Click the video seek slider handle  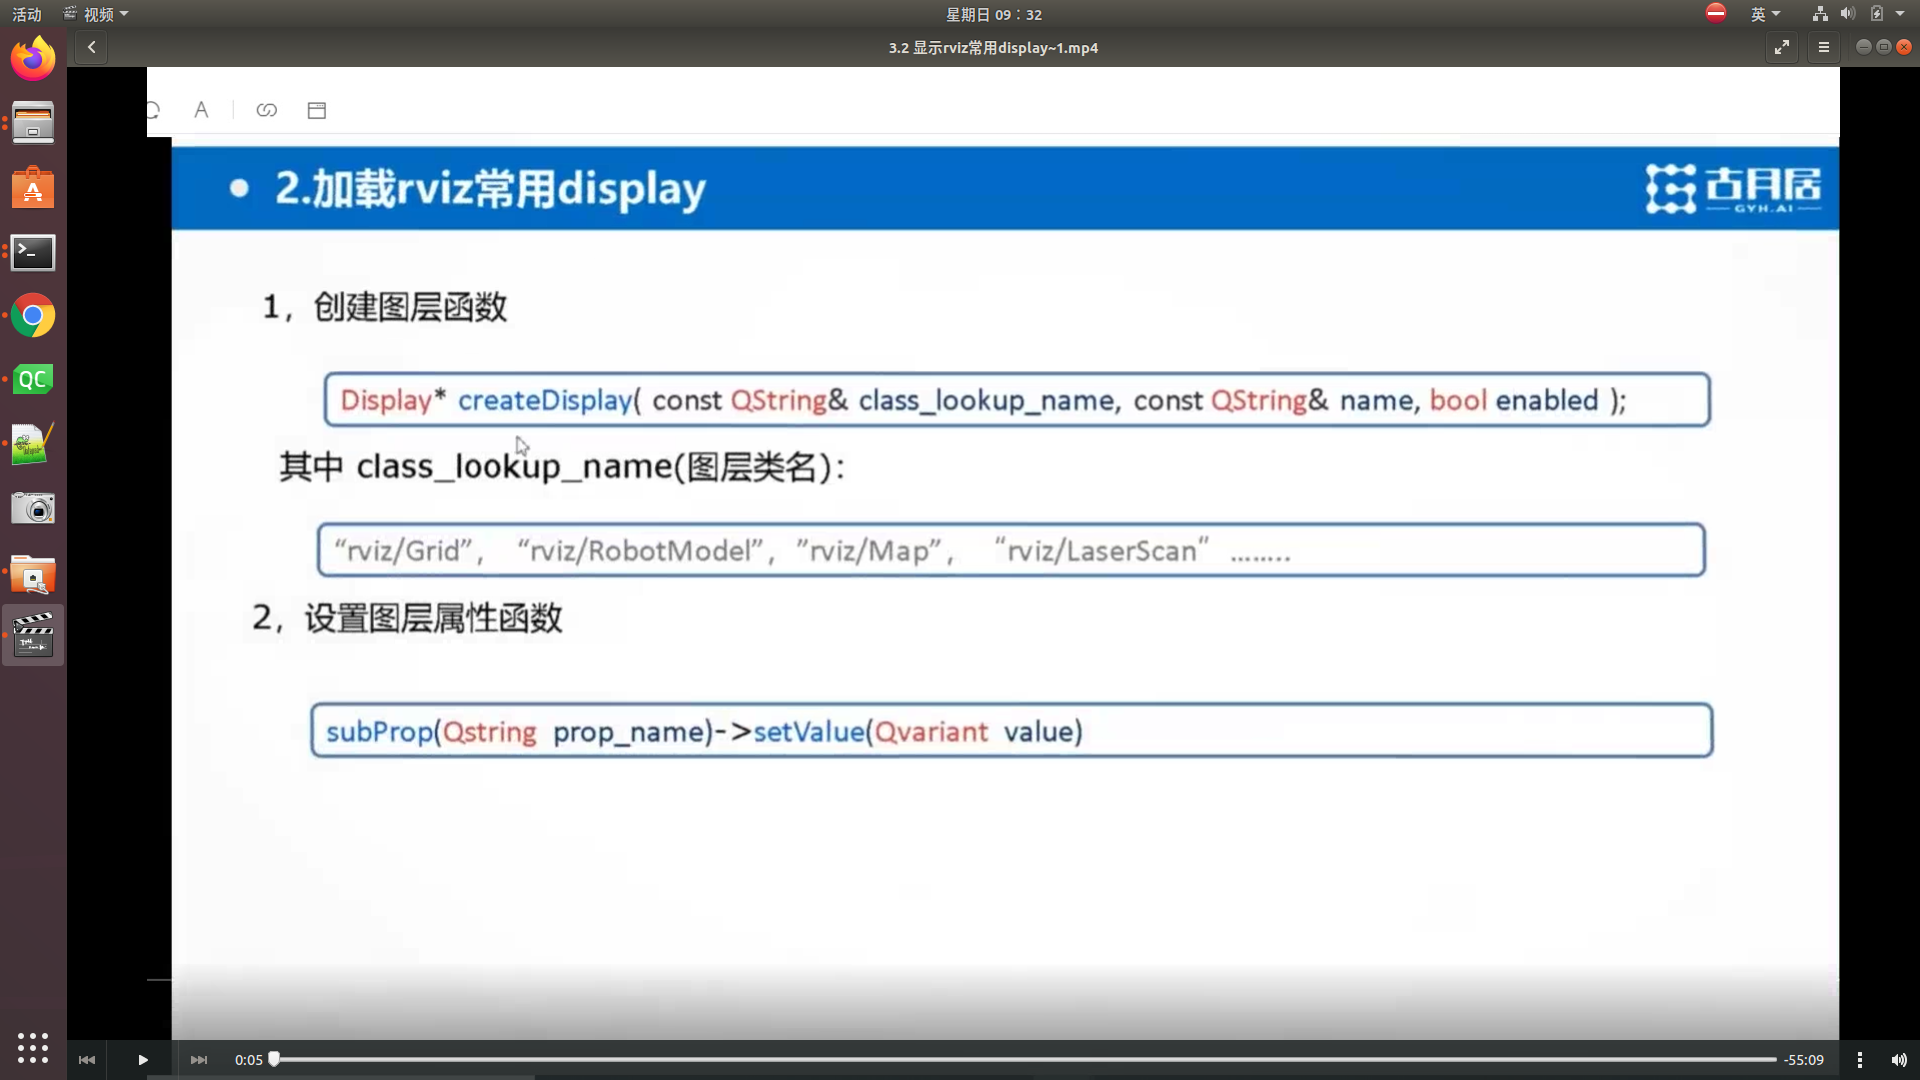(274, 1059)
